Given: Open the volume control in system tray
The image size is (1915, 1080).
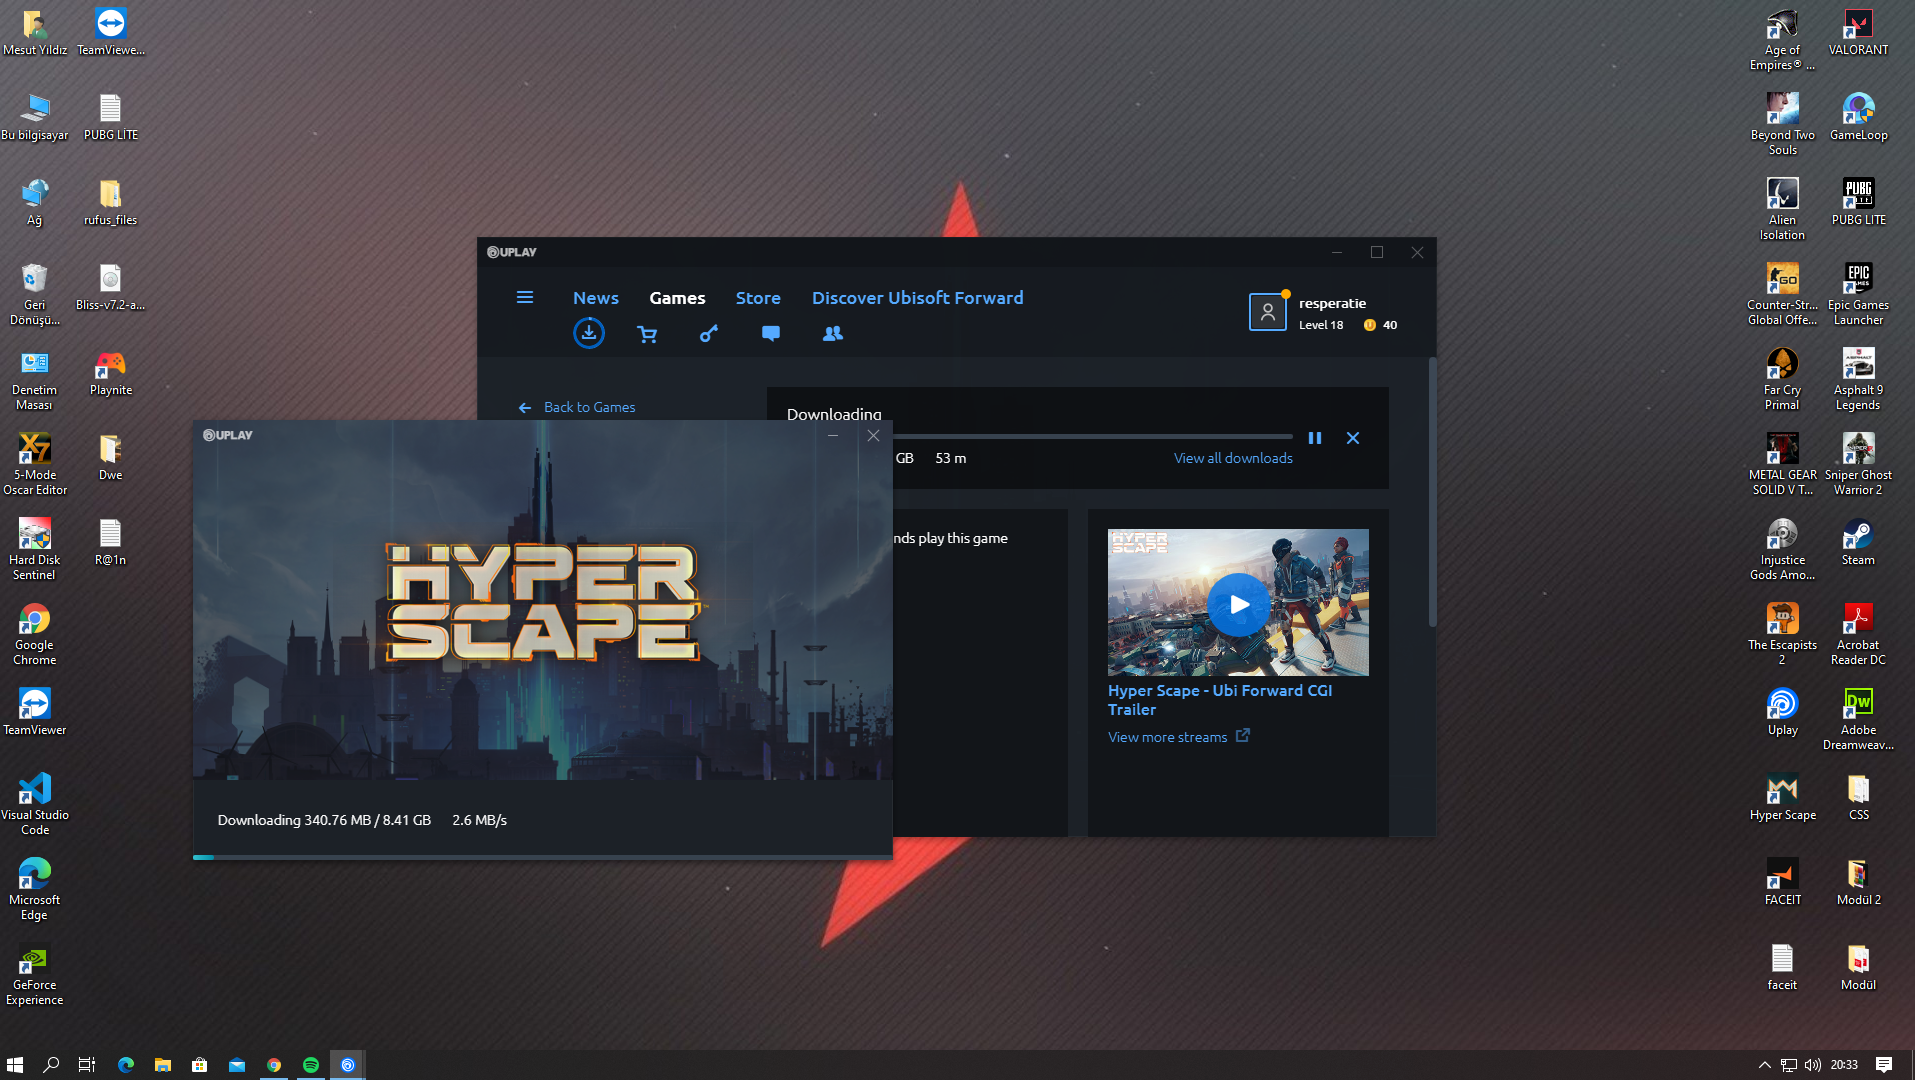Looking at the screenshot, I should pyautogui.click(x=1813, y=1065).
